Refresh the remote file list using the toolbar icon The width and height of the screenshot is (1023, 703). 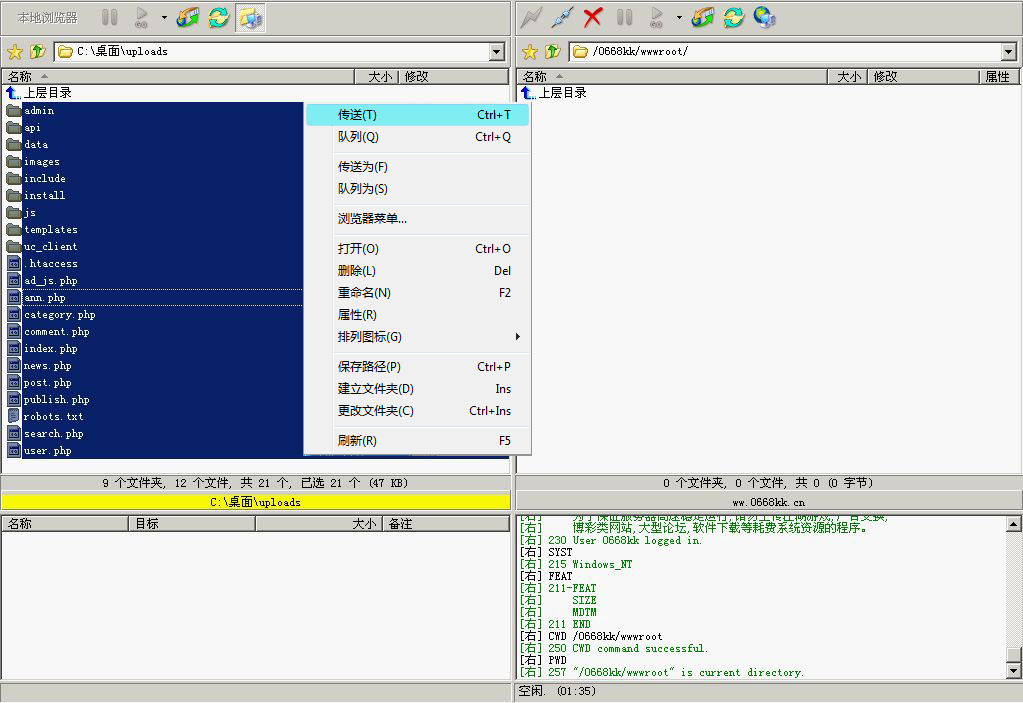coord(734,18)
